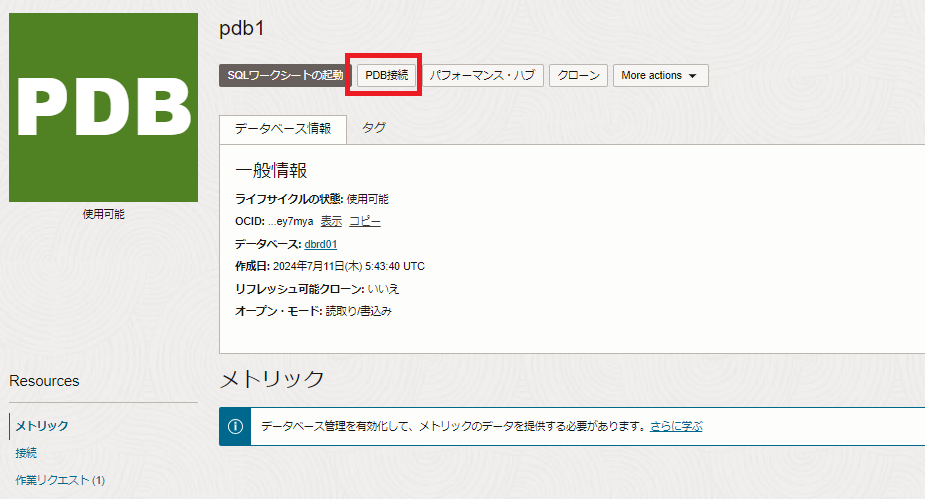The width and height of the screenshot is (925, 499).
Task: Copy the OCID with コピー link
Action: [x=364, y=221]
